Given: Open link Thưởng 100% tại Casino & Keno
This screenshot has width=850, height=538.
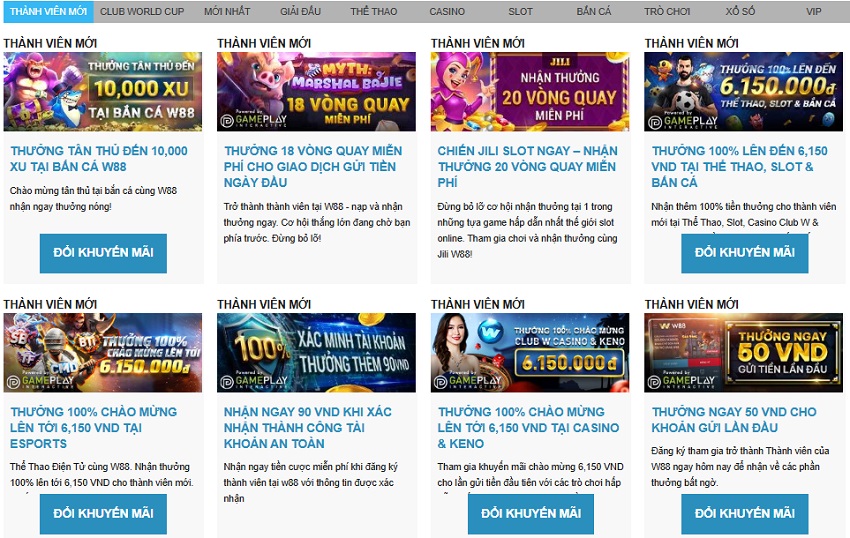Looking at the screenshot, I should tap(528, 427).
